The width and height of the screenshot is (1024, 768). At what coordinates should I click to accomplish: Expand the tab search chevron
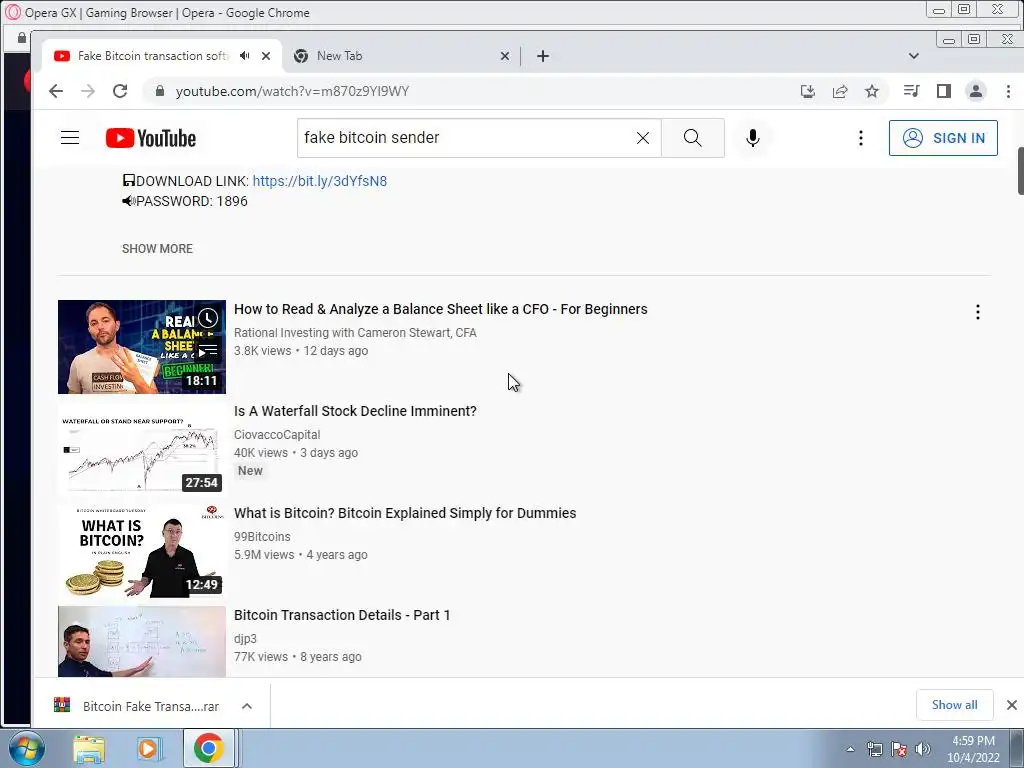(x=914, y=56)
